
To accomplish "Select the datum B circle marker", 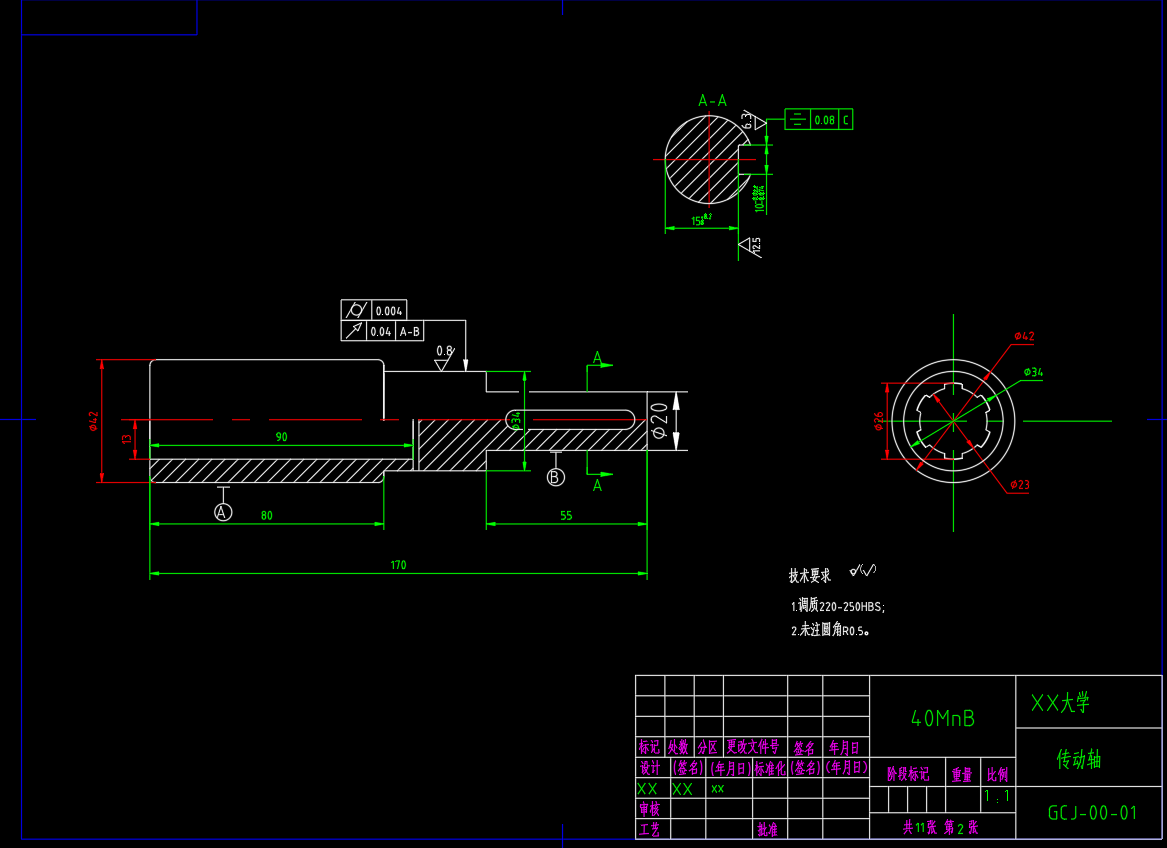I will pos(556,477).
